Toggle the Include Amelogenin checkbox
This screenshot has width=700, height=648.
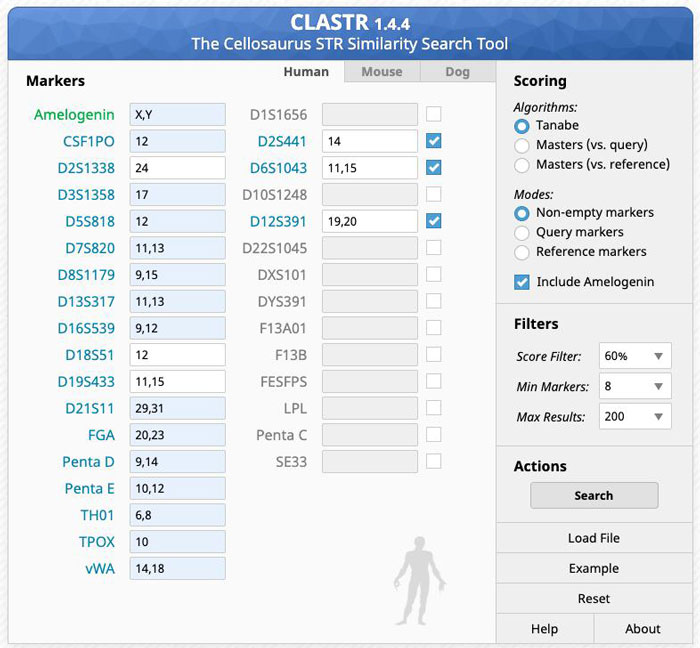[521, 282]
